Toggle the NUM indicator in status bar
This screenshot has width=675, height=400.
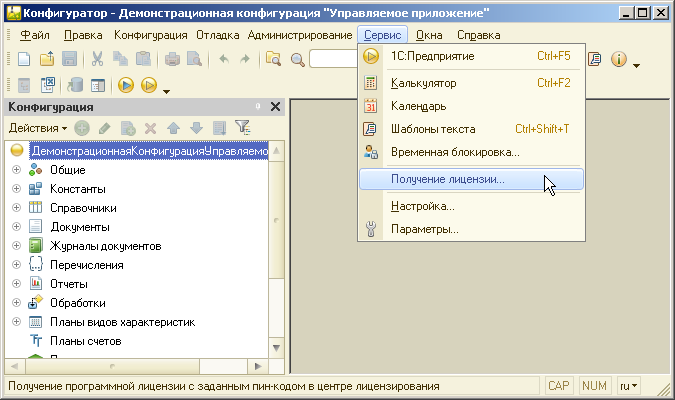[595, 386]
